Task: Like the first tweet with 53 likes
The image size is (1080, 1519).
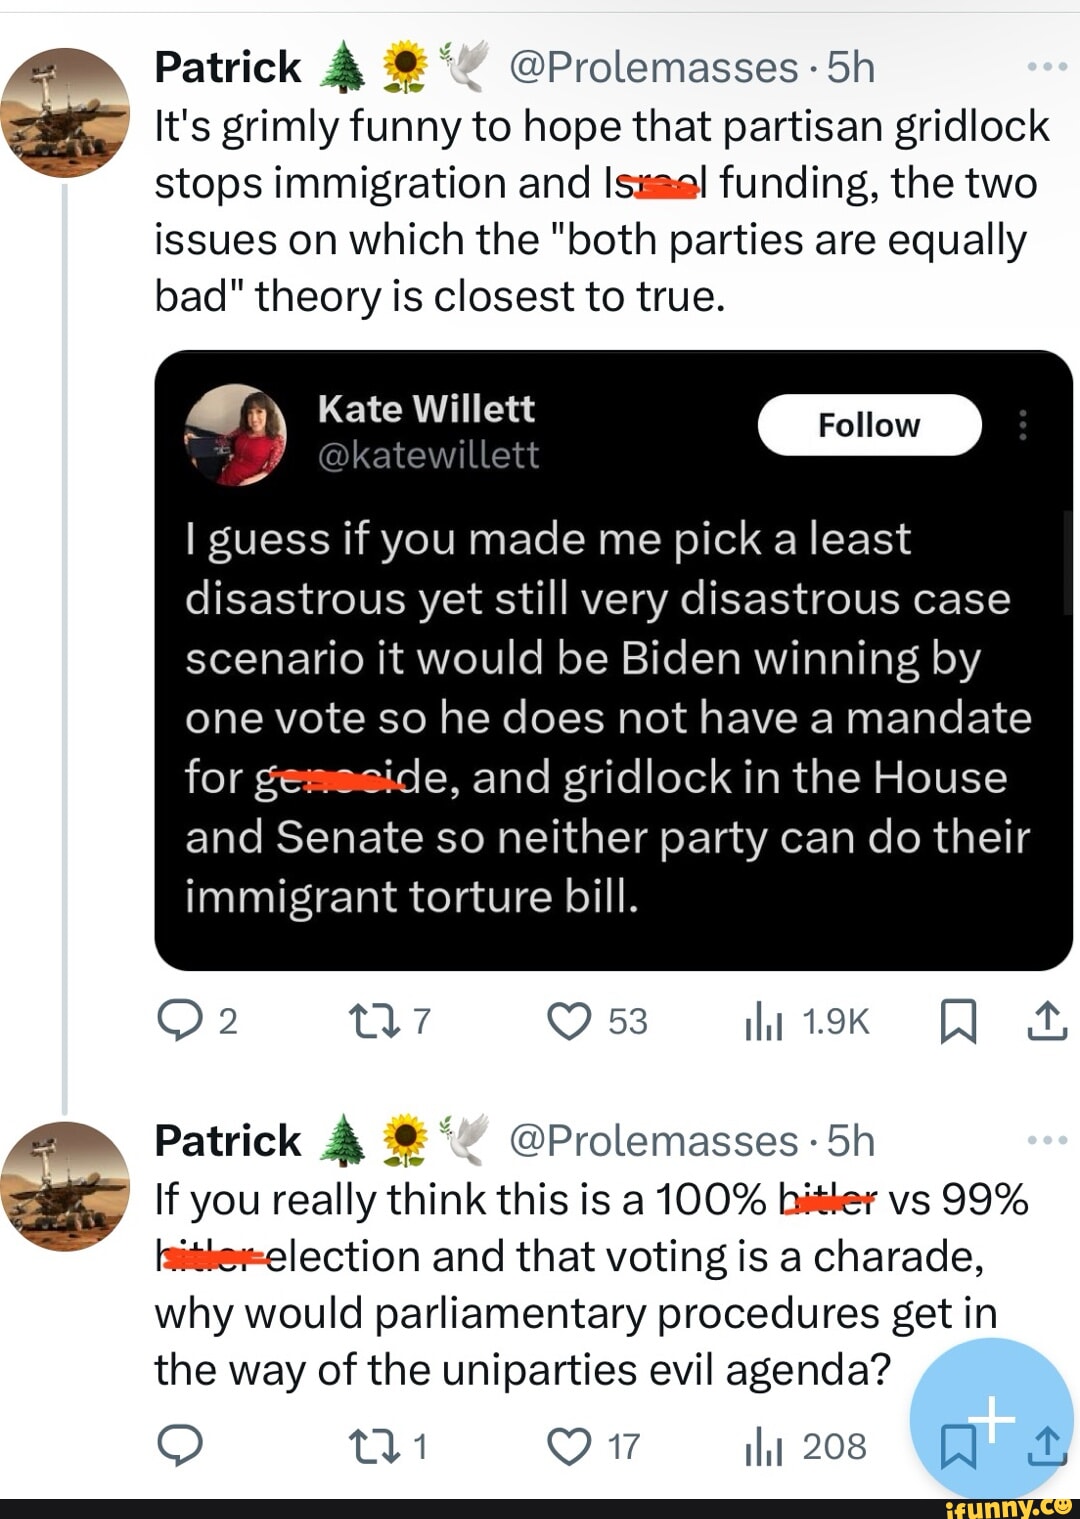Action: pos(570,1021)
